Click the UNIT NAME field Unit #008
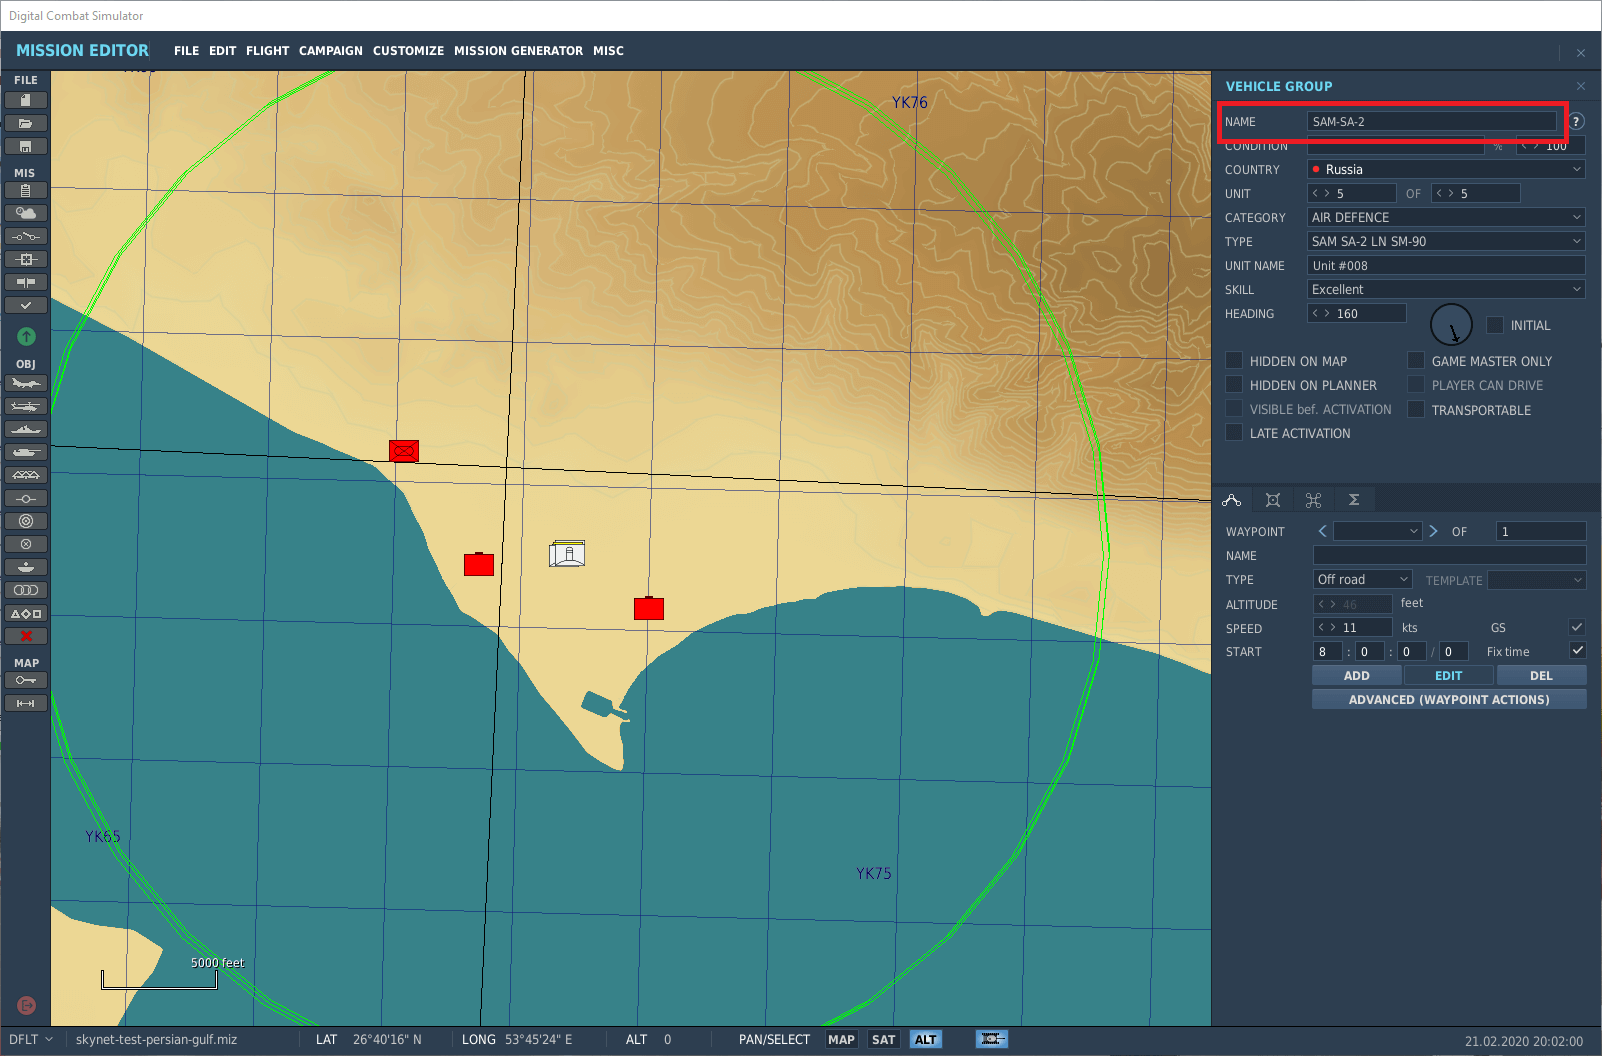 click(1446, 265)
